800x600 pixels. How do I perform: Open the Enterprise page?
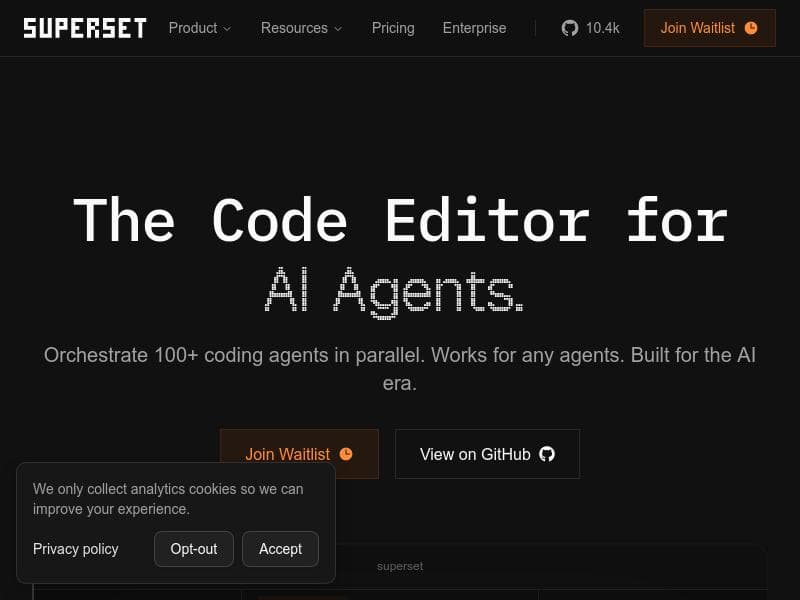[x=474, y=28]
